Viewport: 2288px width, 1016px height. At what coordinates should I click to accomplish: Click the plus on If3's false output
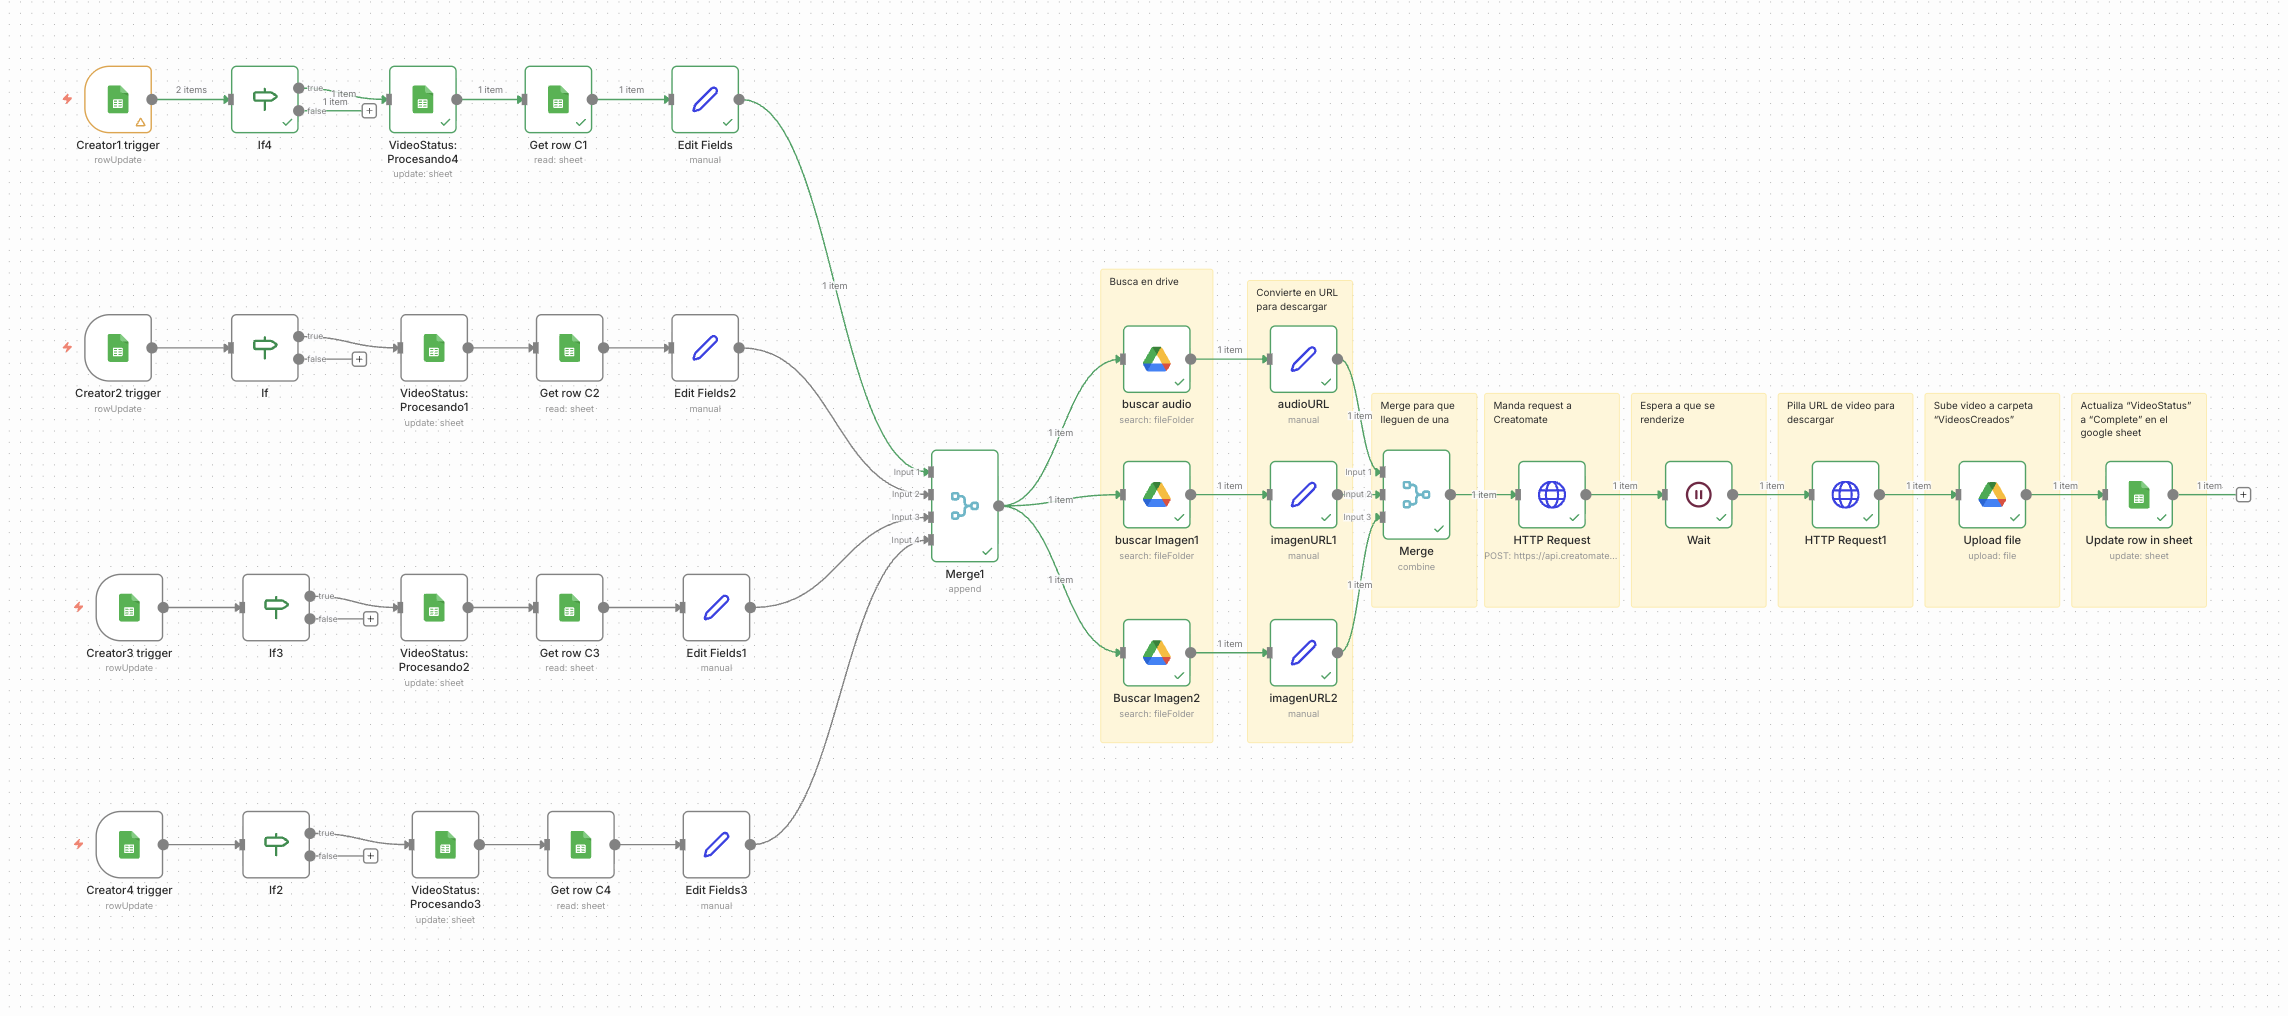[370, 619]
